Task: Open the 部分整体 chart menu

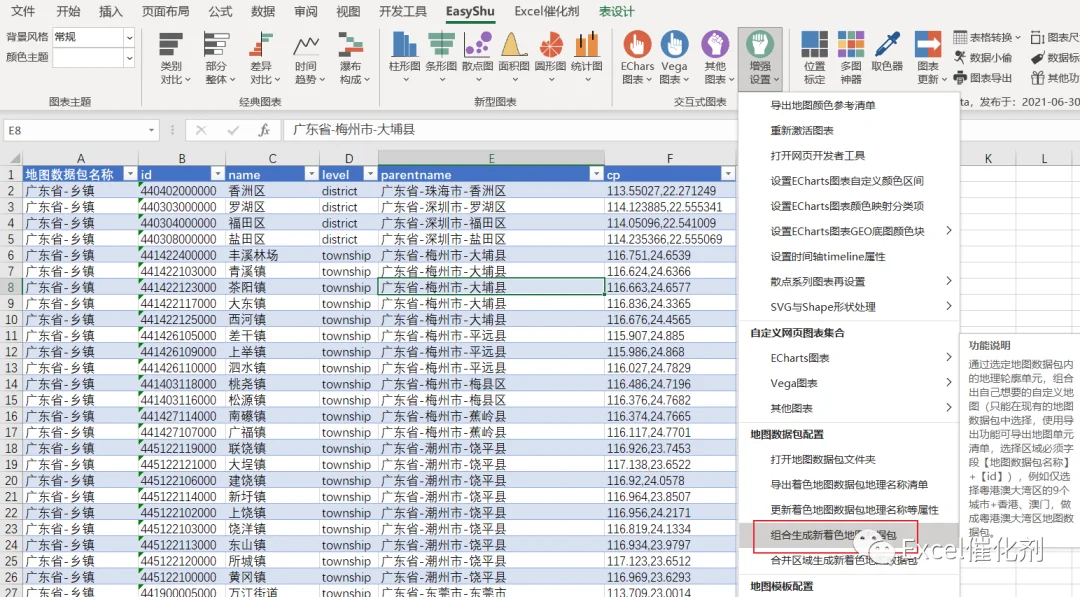Action: pos(220,59)
